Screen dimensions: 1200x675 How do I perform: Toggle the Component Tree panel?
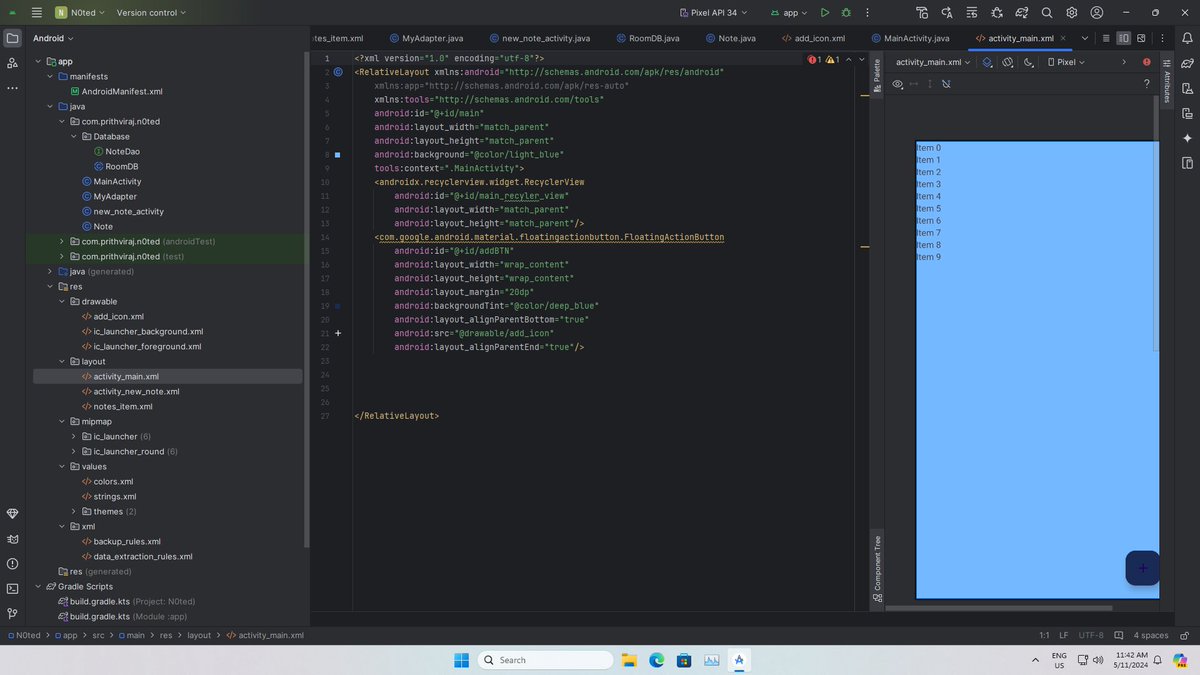[x=877, y=569]
